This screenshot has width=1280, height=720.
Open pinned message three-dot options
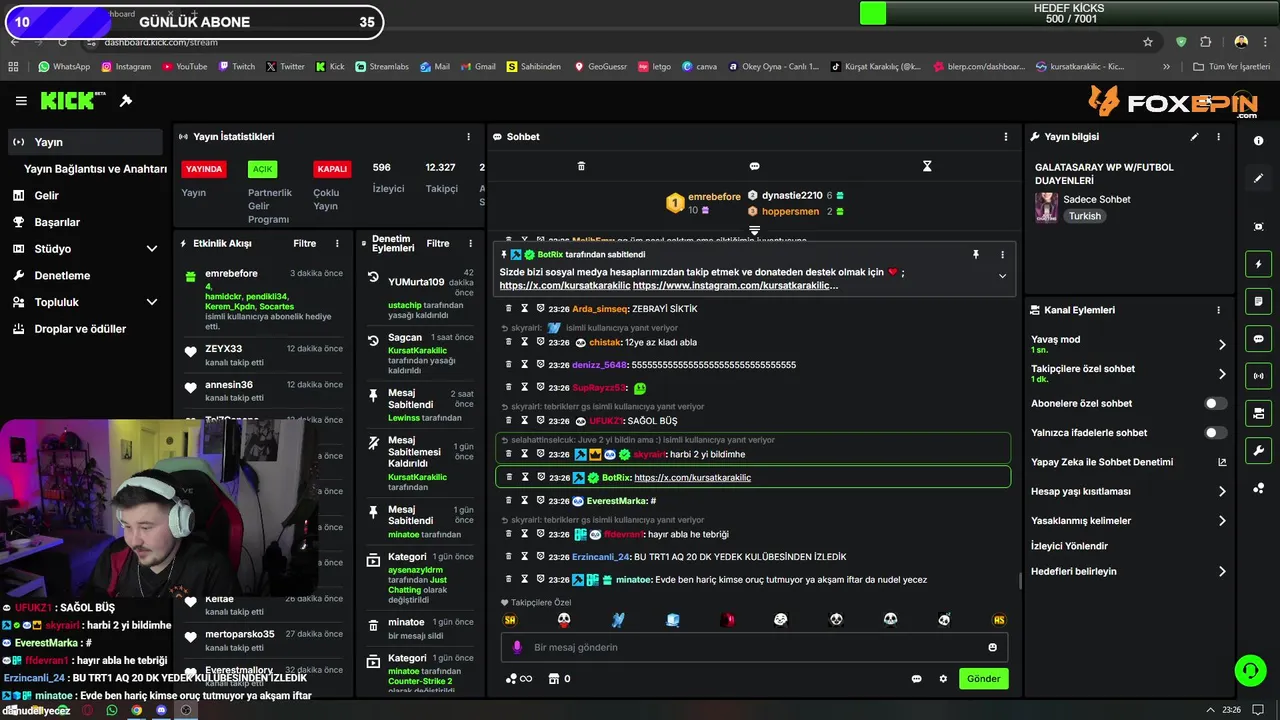tap(1002, 255)
